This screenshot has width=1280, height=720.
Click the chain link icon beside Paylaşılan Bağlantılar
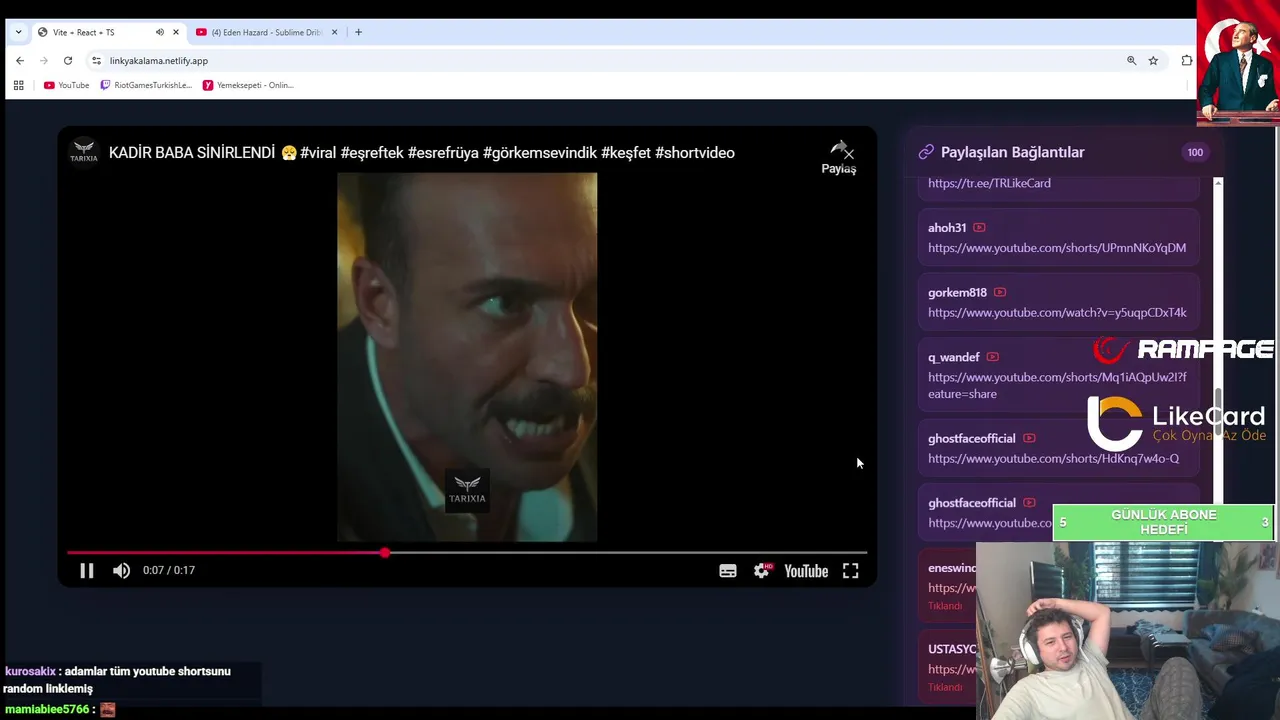926,152
